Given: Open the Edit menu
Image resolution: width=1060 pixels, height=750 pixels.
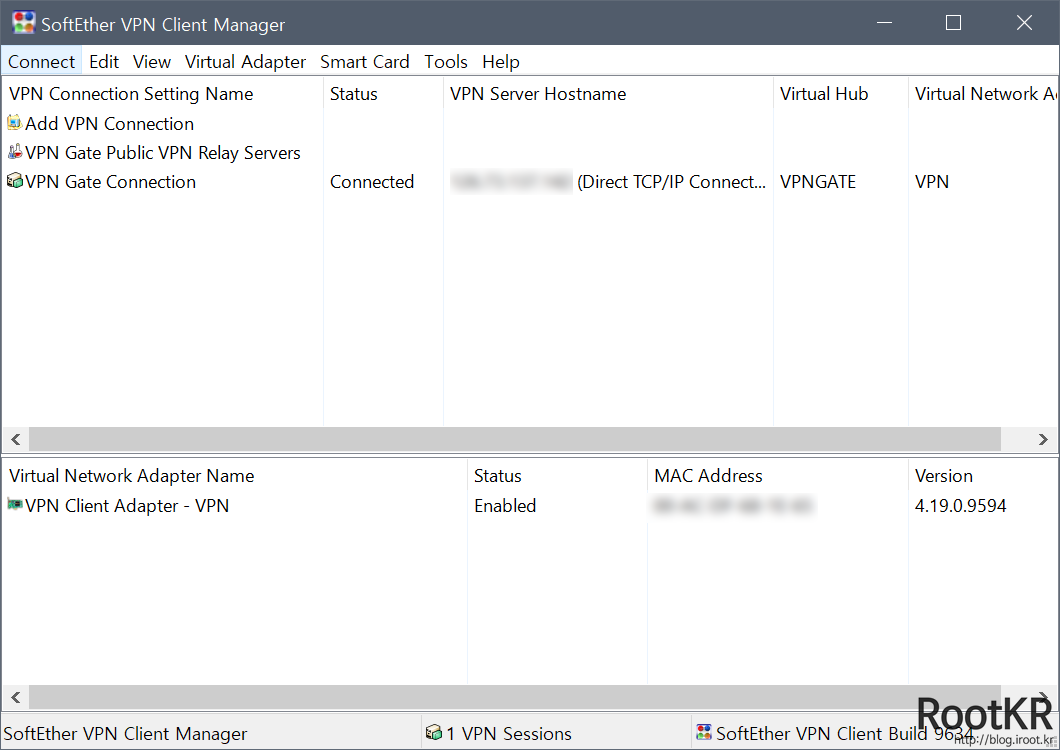Looking at the screenshot, I should [103, 62].
